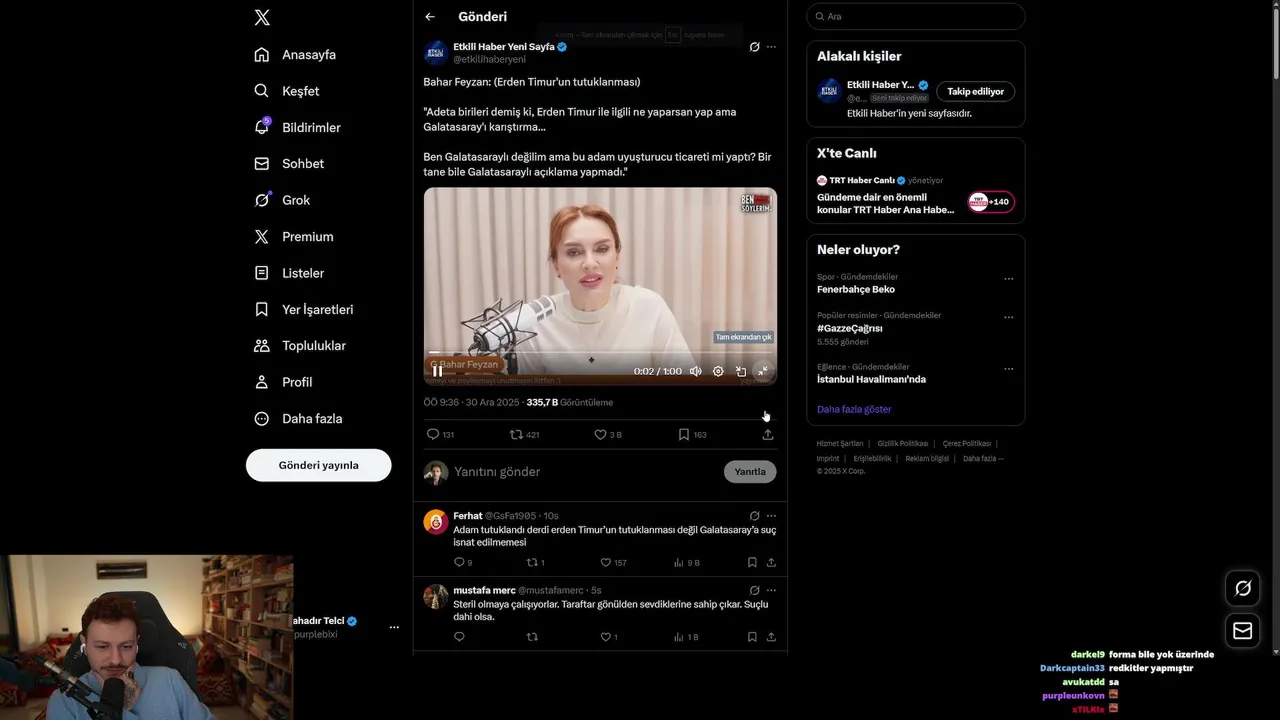Expand Daha fazla menu

pos(298,419)
